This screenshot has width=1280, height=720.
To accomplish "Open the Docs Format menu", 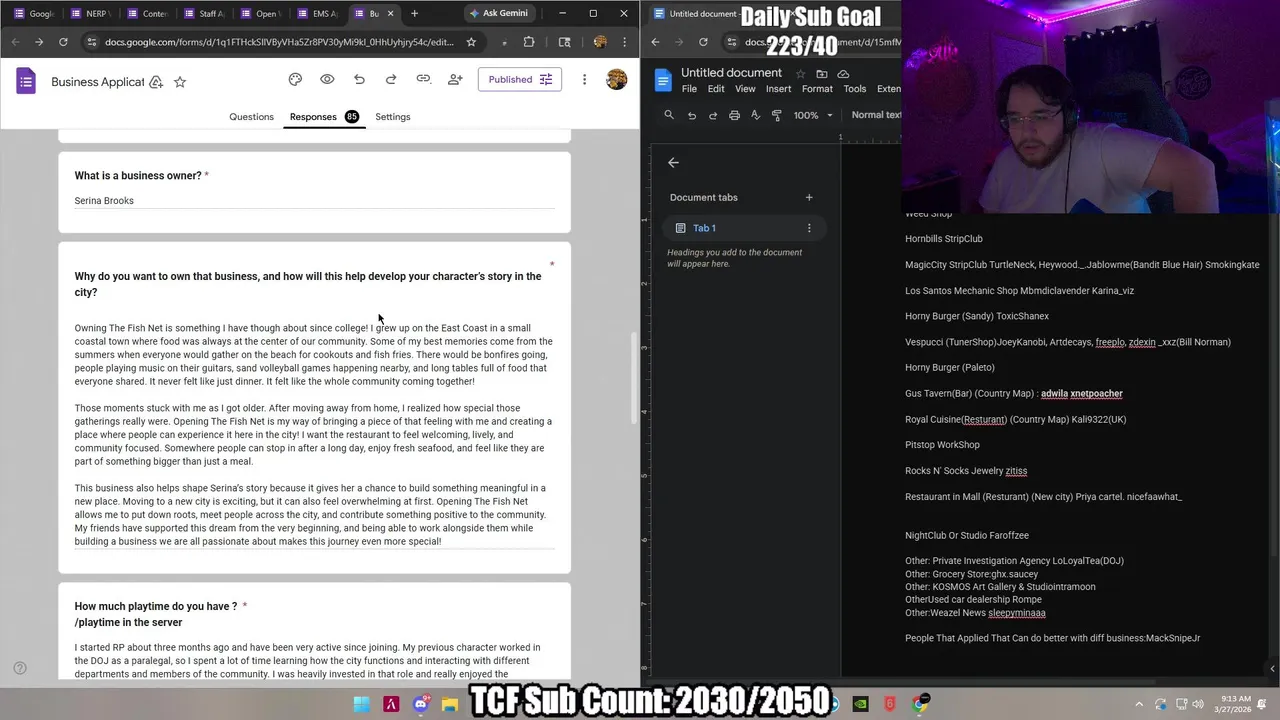I will point(817,89).
